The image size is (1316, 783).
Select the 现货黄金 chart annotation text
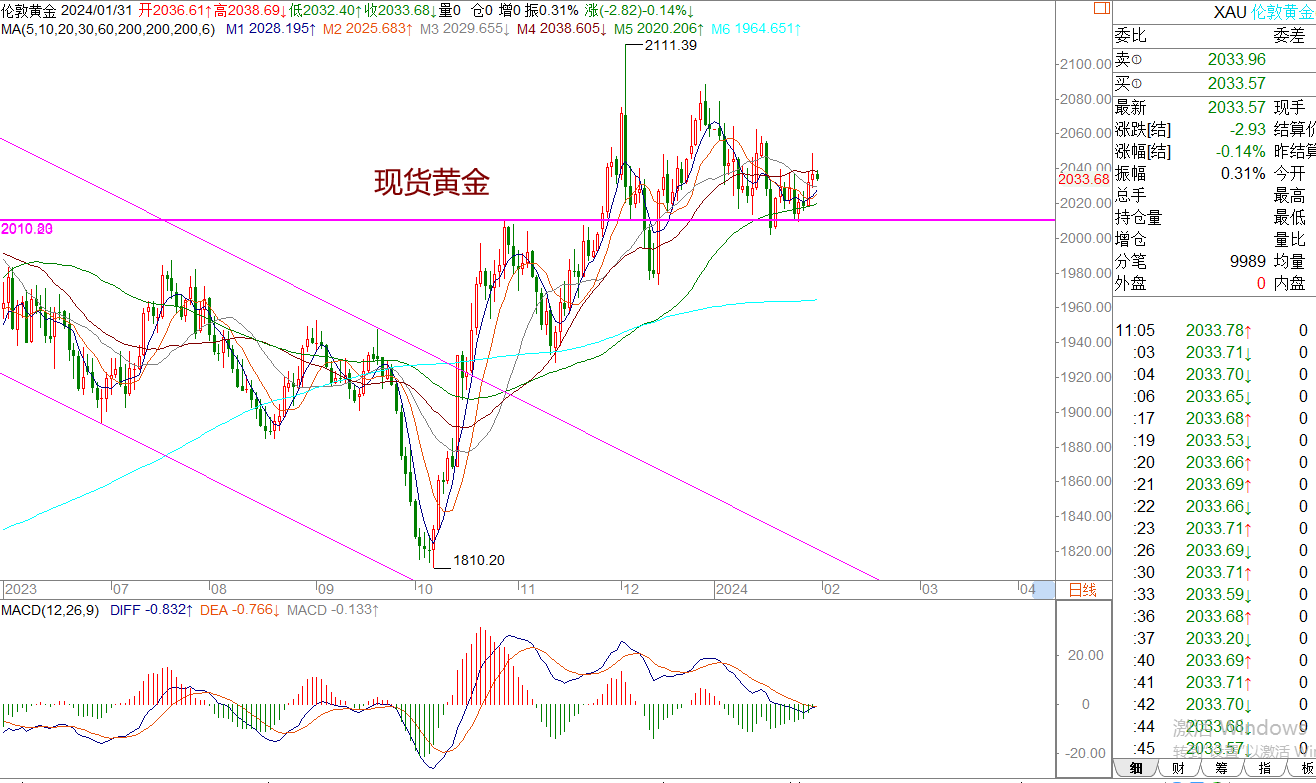coord(432,182)
